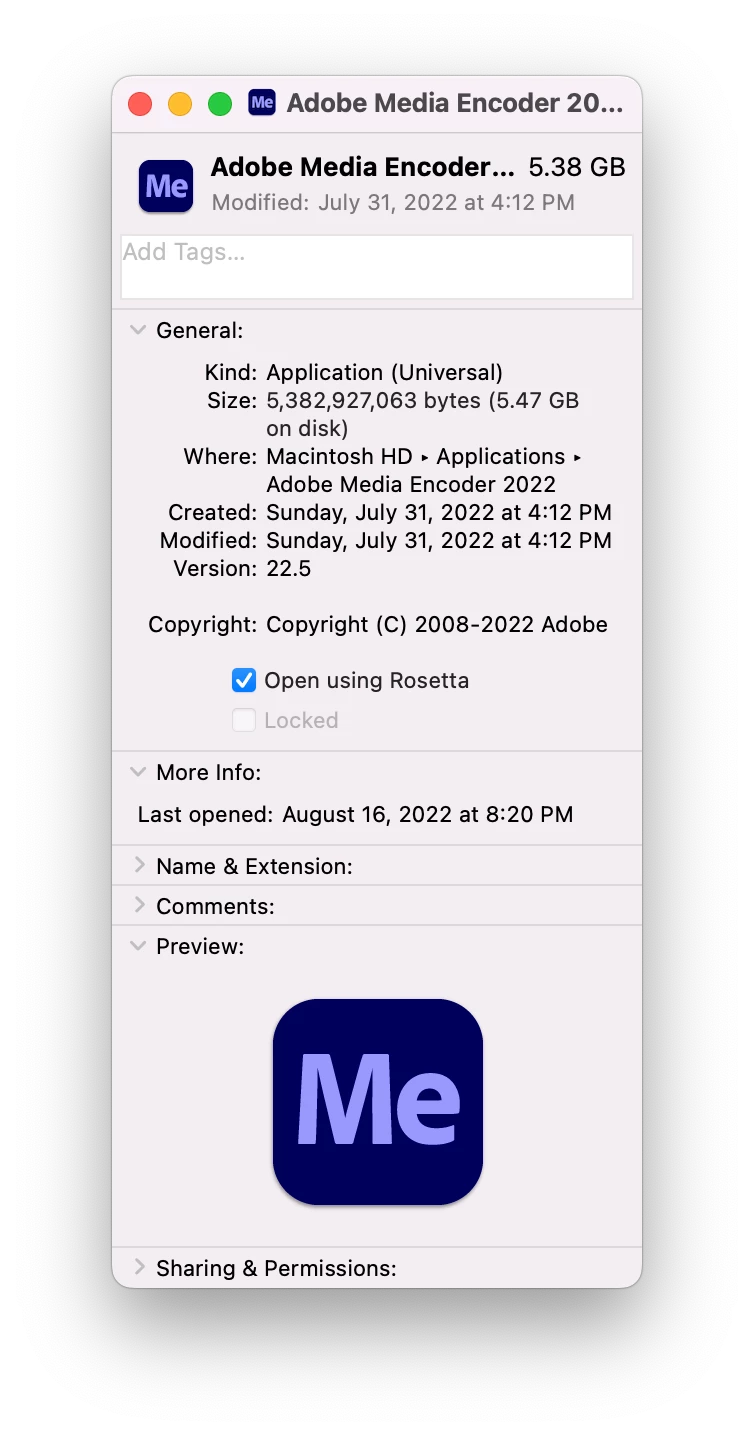The height and width of the screenshot is (1436, 754).
Task: Click the large Me preview icon
Action: [x=378, y=1101]
